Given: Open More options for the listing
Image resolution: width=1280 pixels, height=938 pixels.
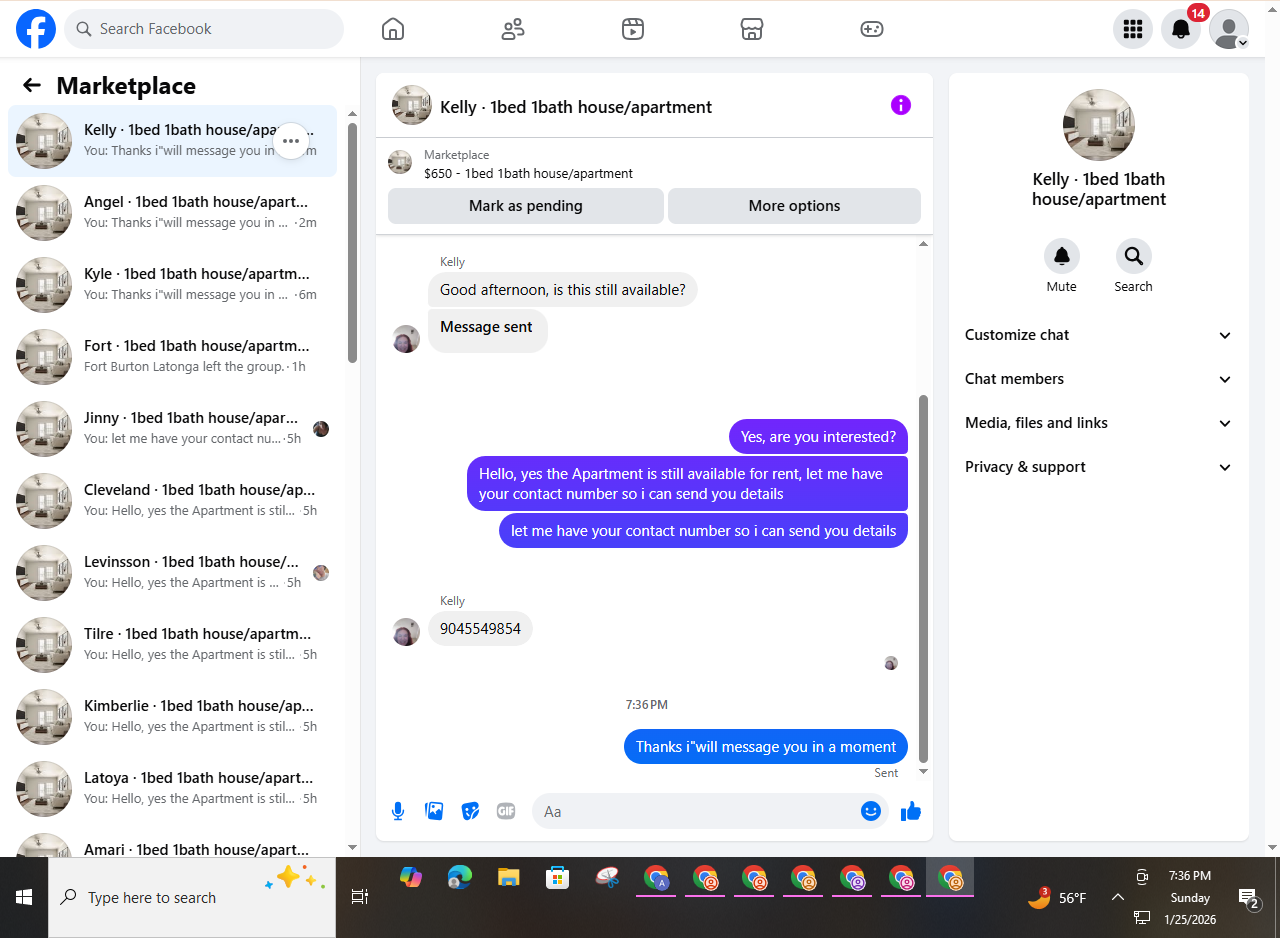Looking at the screenshot, I should [x=794, y=206].
